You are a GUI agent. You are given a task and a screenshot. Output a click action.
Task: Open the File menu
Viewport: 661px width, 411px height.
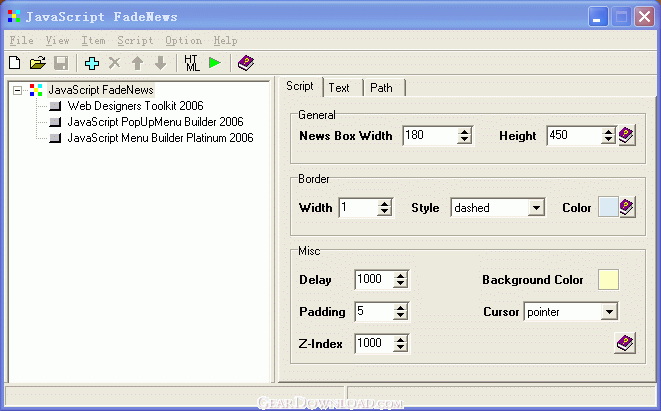(21, 40)
